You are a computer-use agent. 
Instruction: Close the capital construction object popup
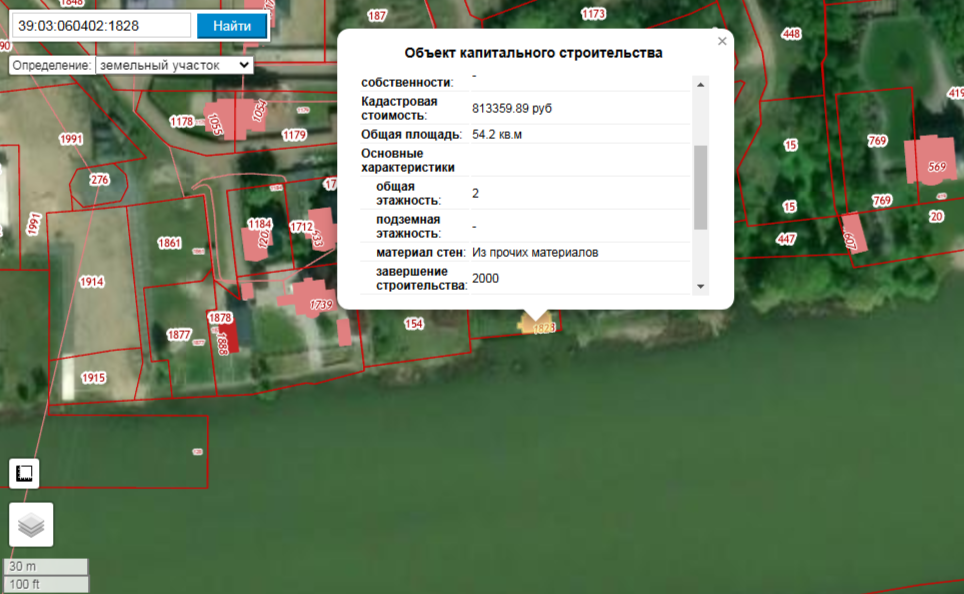click(722, 41)
